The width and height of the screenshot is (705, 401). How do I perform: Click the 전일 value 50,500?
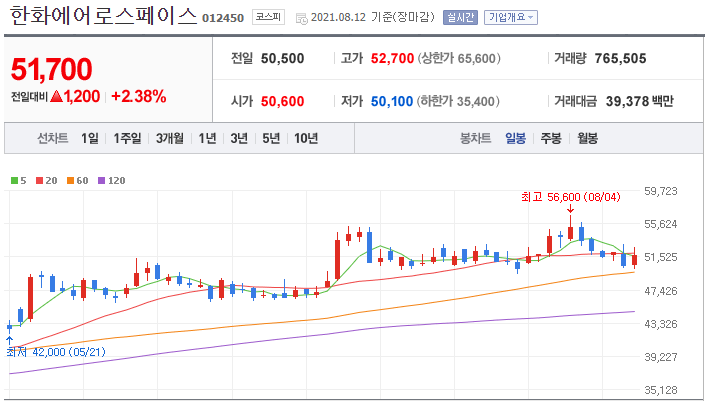coord(282,58)
